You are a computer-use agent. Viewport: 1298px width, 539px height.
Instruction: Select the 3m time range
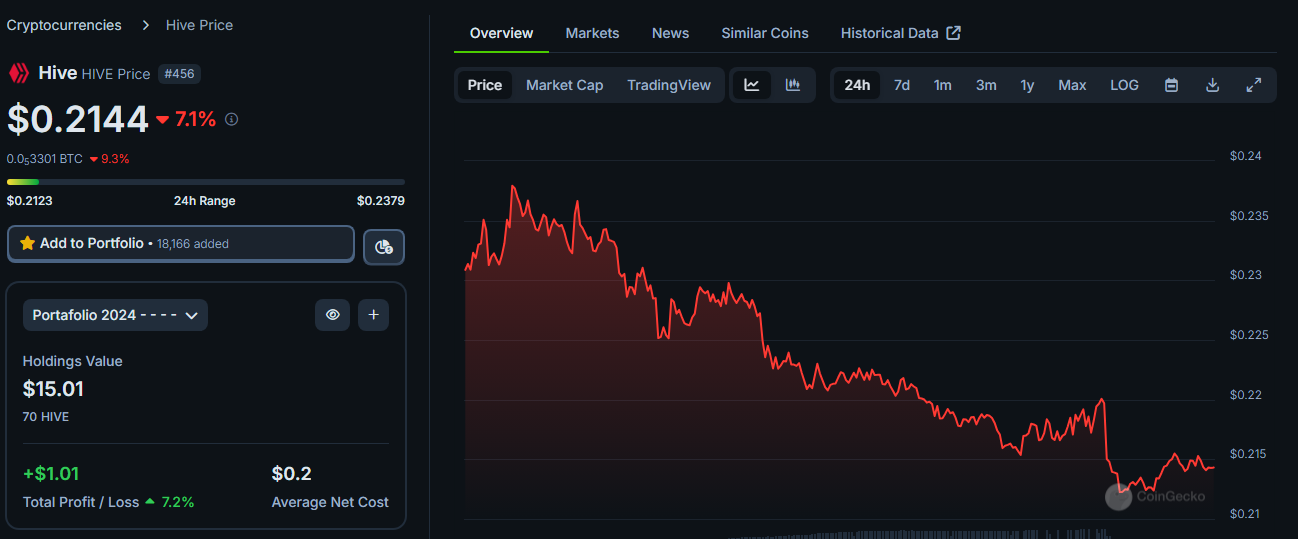tap(986, 85)
